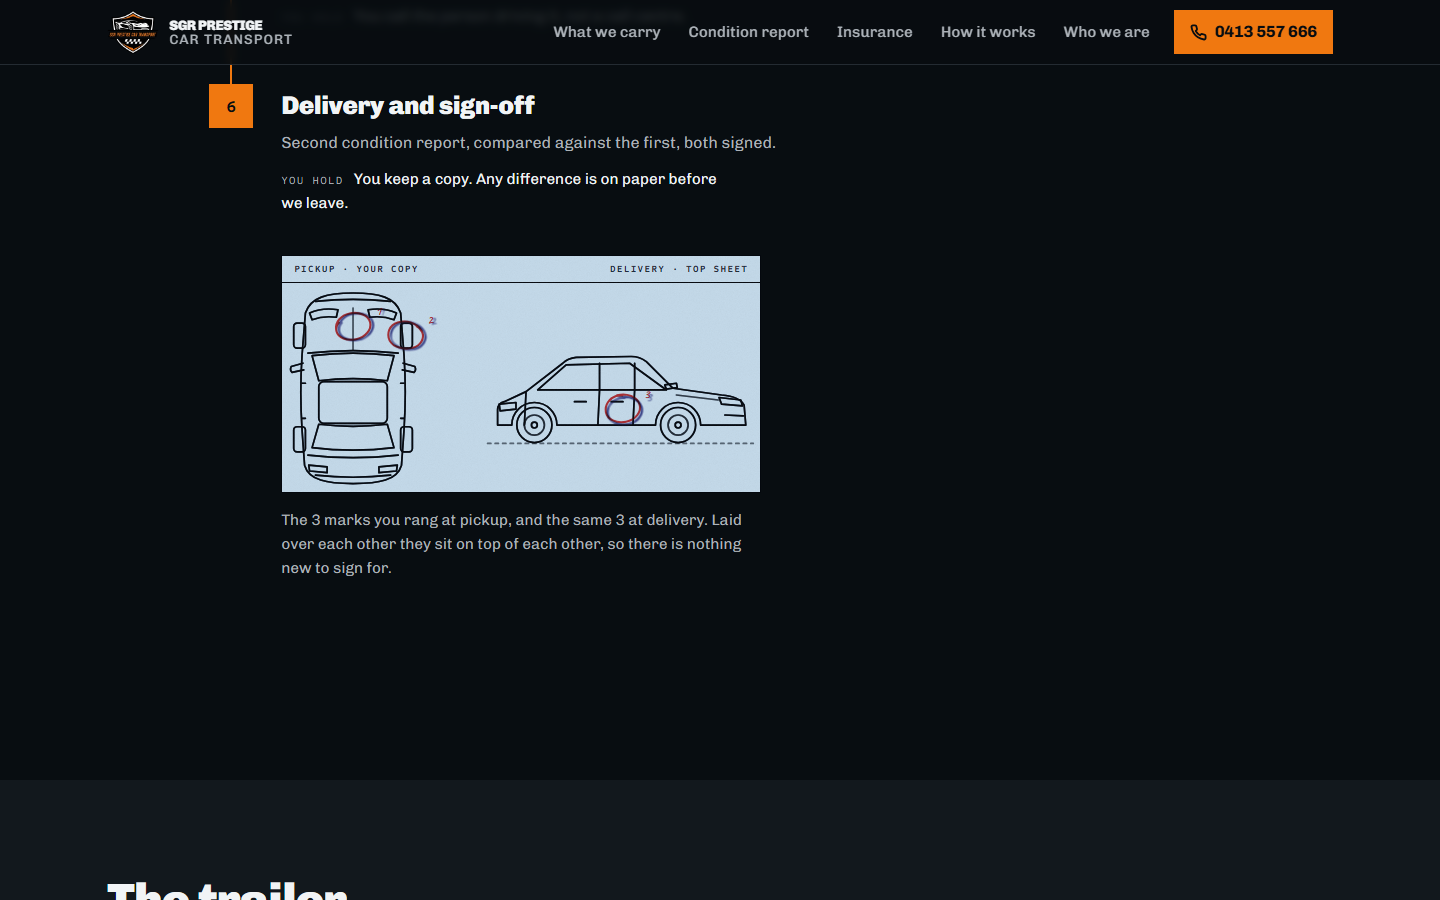Click the 'DELIVERY · TOP SHEET' label
Image resolution: width=1440 pixels, height=900 pixels.
(x=679, y=269)
